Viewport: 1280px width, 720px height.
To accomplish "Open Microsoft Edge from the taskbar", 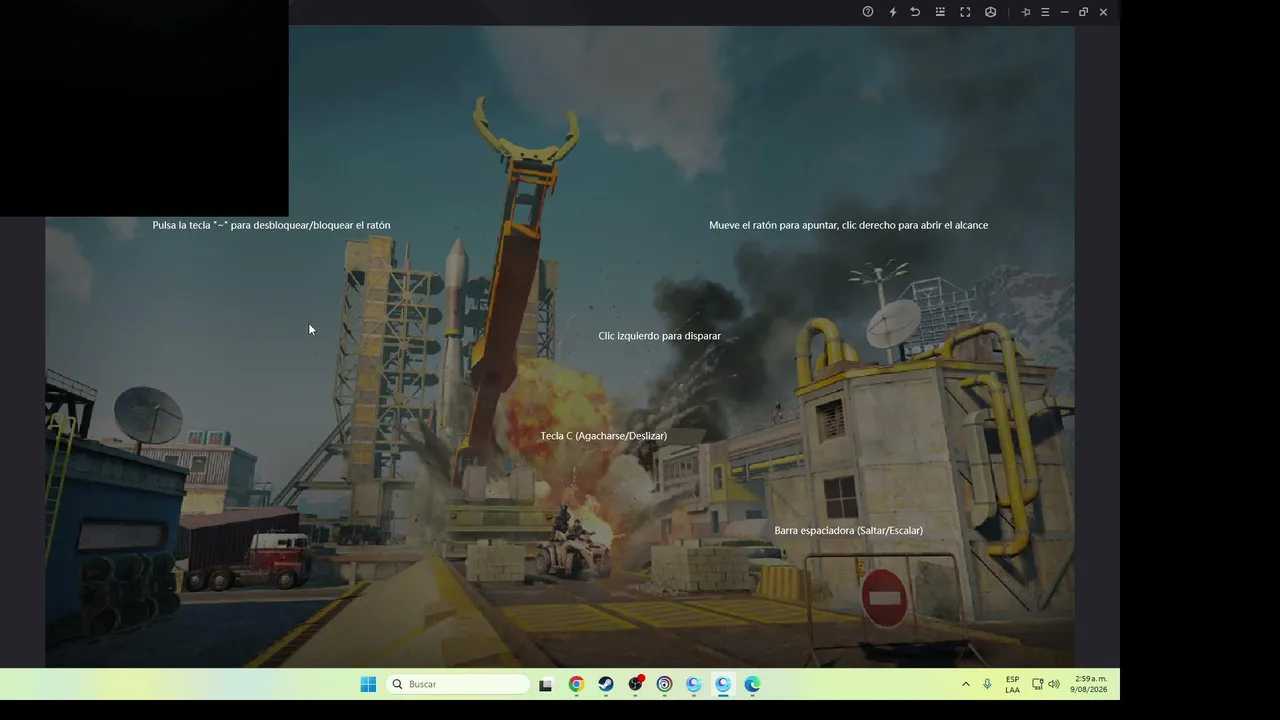I will pos(752,684).
